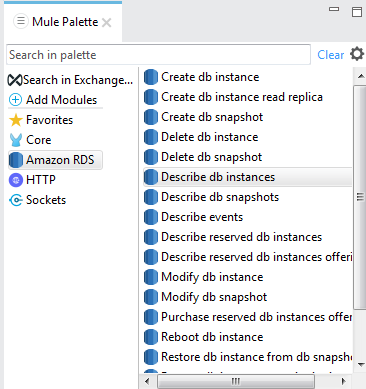The height and width of the screenshot is (389, 366).
Task: Click icon beside Purchase reserved db instances offering
Action: [x=151, y=317]
